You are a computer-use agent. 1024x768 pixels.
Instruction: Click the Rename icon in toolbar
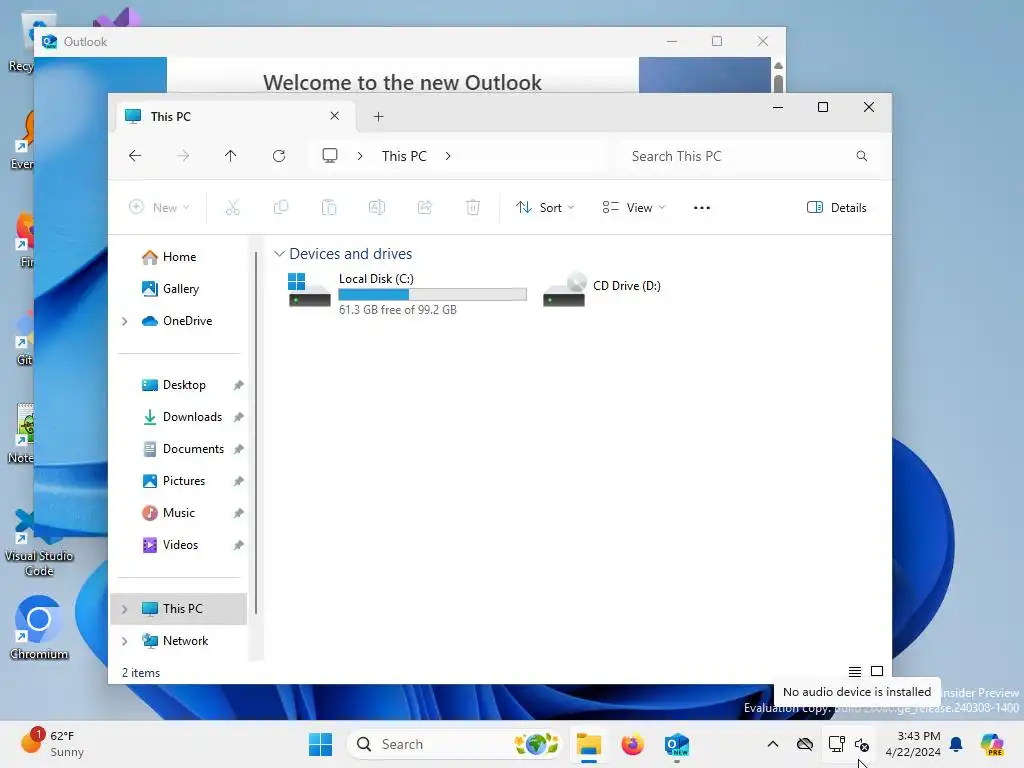point(377,208)
